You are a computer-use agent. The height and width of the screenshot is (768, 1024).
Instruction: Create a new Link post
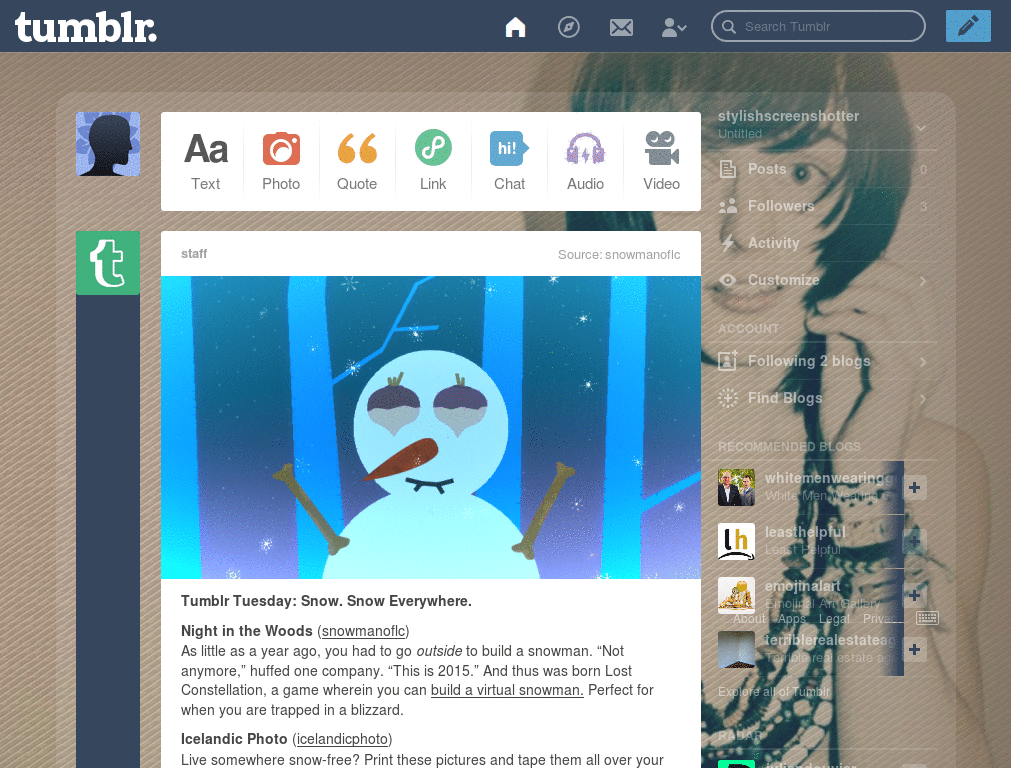[x=433, y=161]
